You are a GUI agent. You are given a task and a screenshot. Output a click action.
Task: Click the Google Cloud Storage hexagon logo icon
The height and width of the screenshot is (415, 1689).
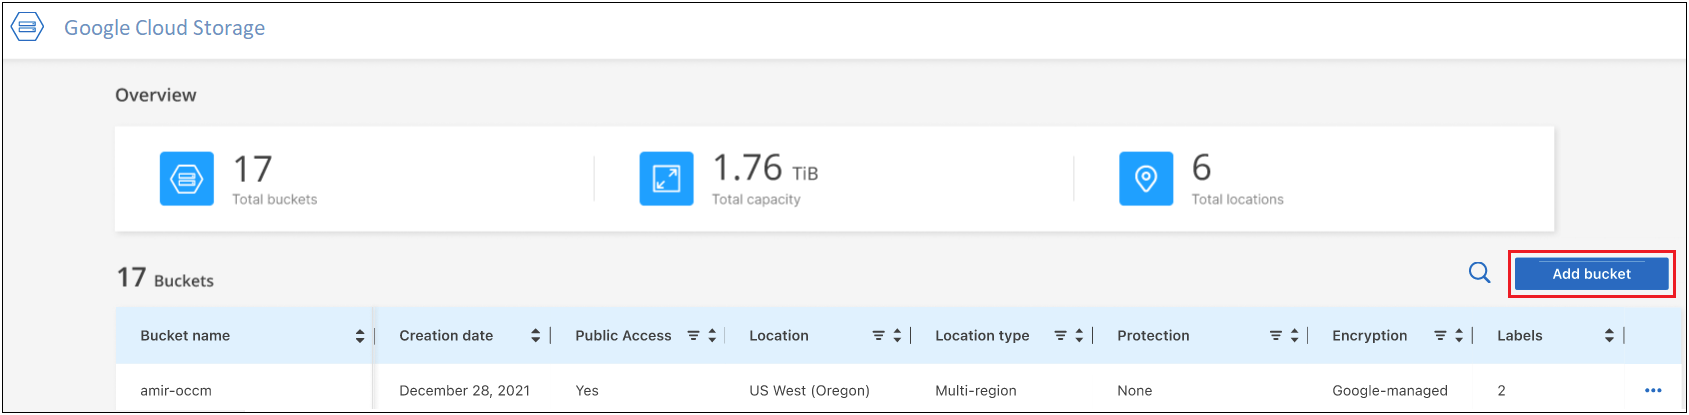[x=28, y=28]
